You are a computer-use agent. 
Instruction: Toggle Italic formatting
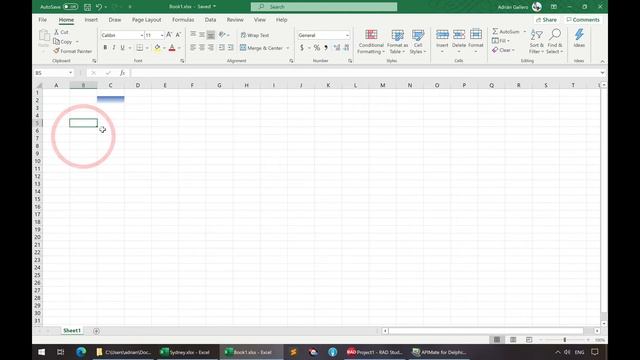114,48
